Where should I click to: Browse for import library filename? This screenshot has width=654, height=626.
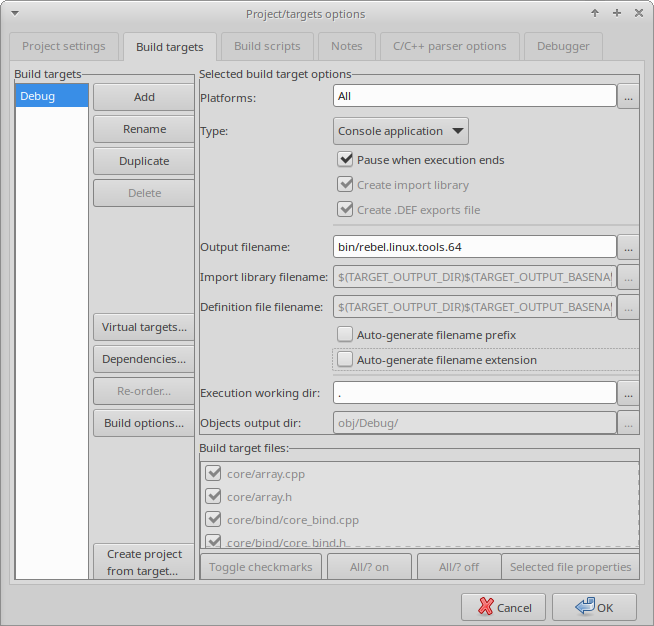(628, 277)
